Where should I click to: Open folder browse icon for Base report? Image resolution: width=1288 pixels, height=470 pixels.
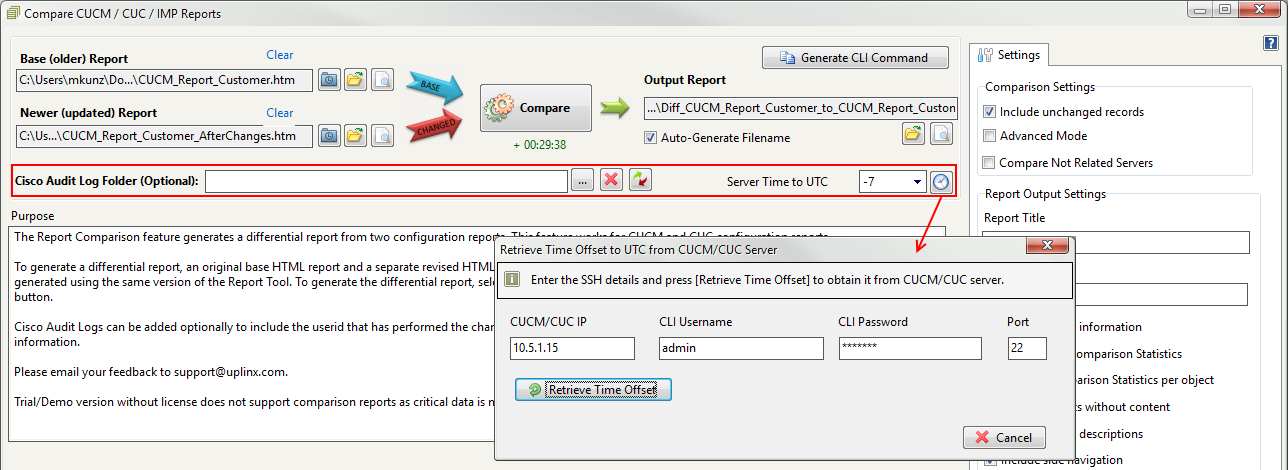click(x=355, y=80)
